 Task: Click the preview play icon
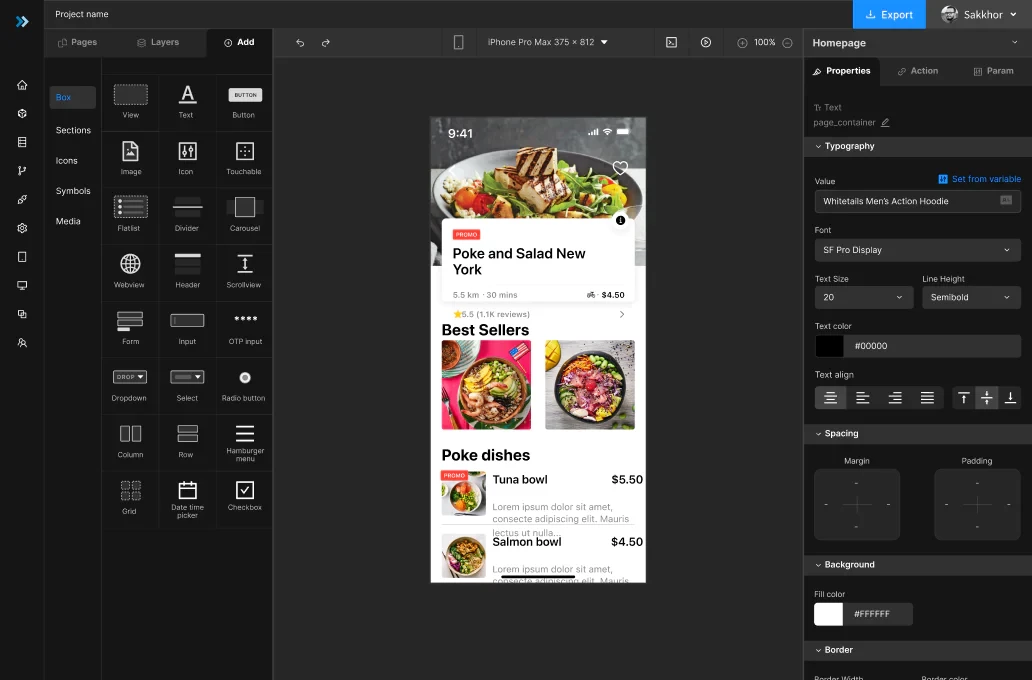point(706,43)
